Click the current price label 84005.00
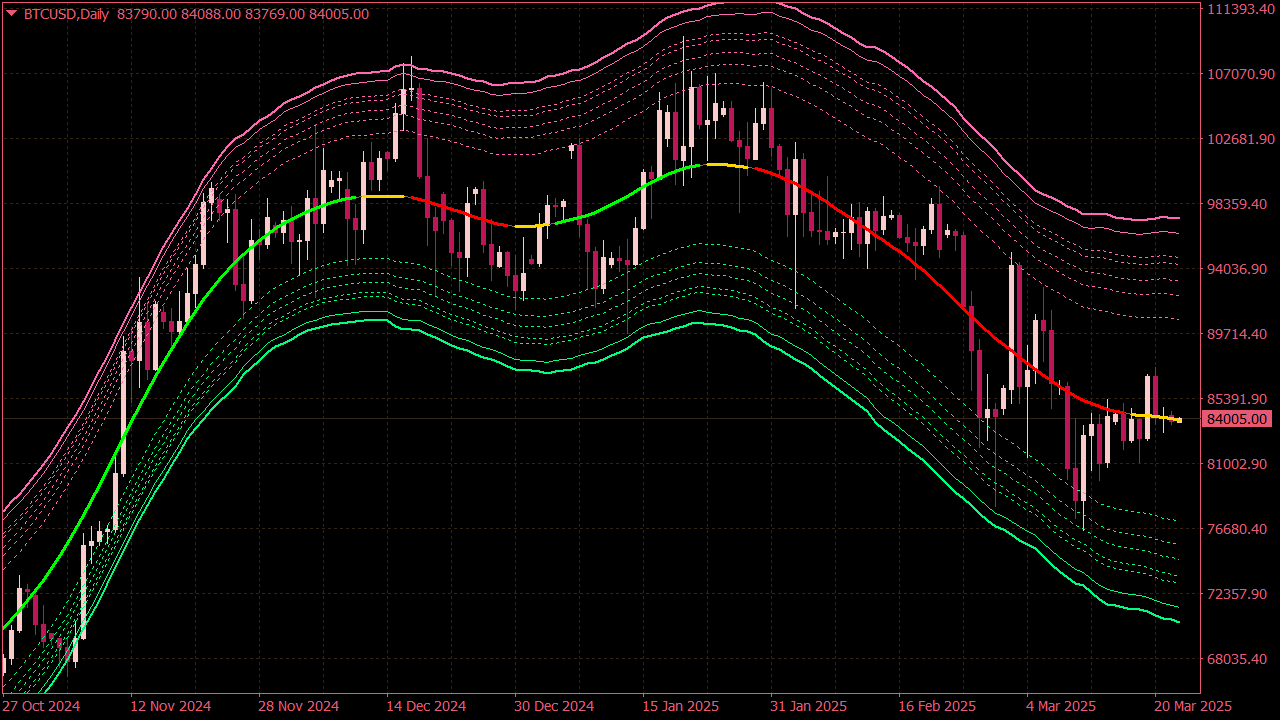This screenshot has width=1280, height=720. [1237, 419]
